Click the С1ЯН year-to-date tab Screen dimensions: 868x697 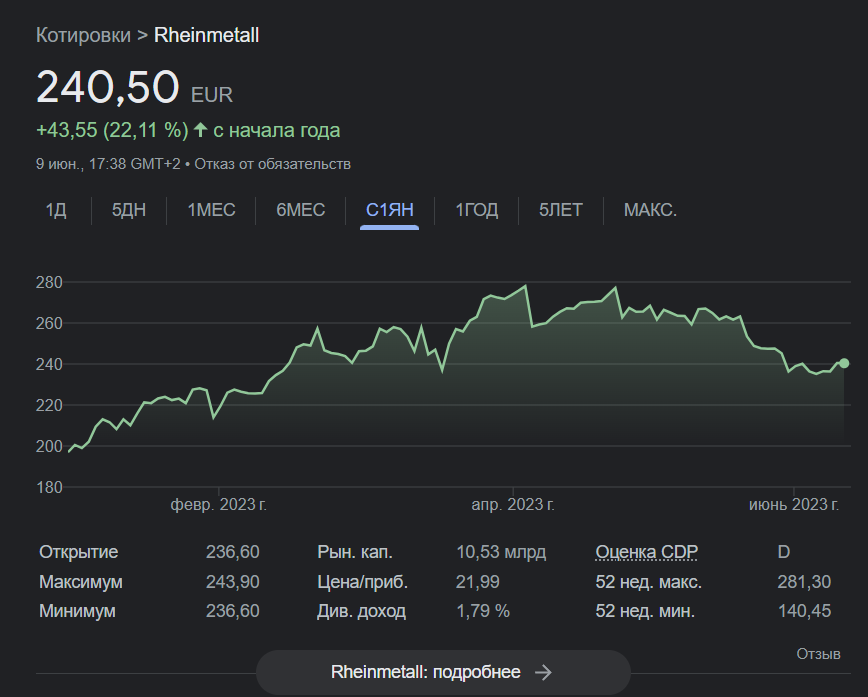(x=390, y=210)
